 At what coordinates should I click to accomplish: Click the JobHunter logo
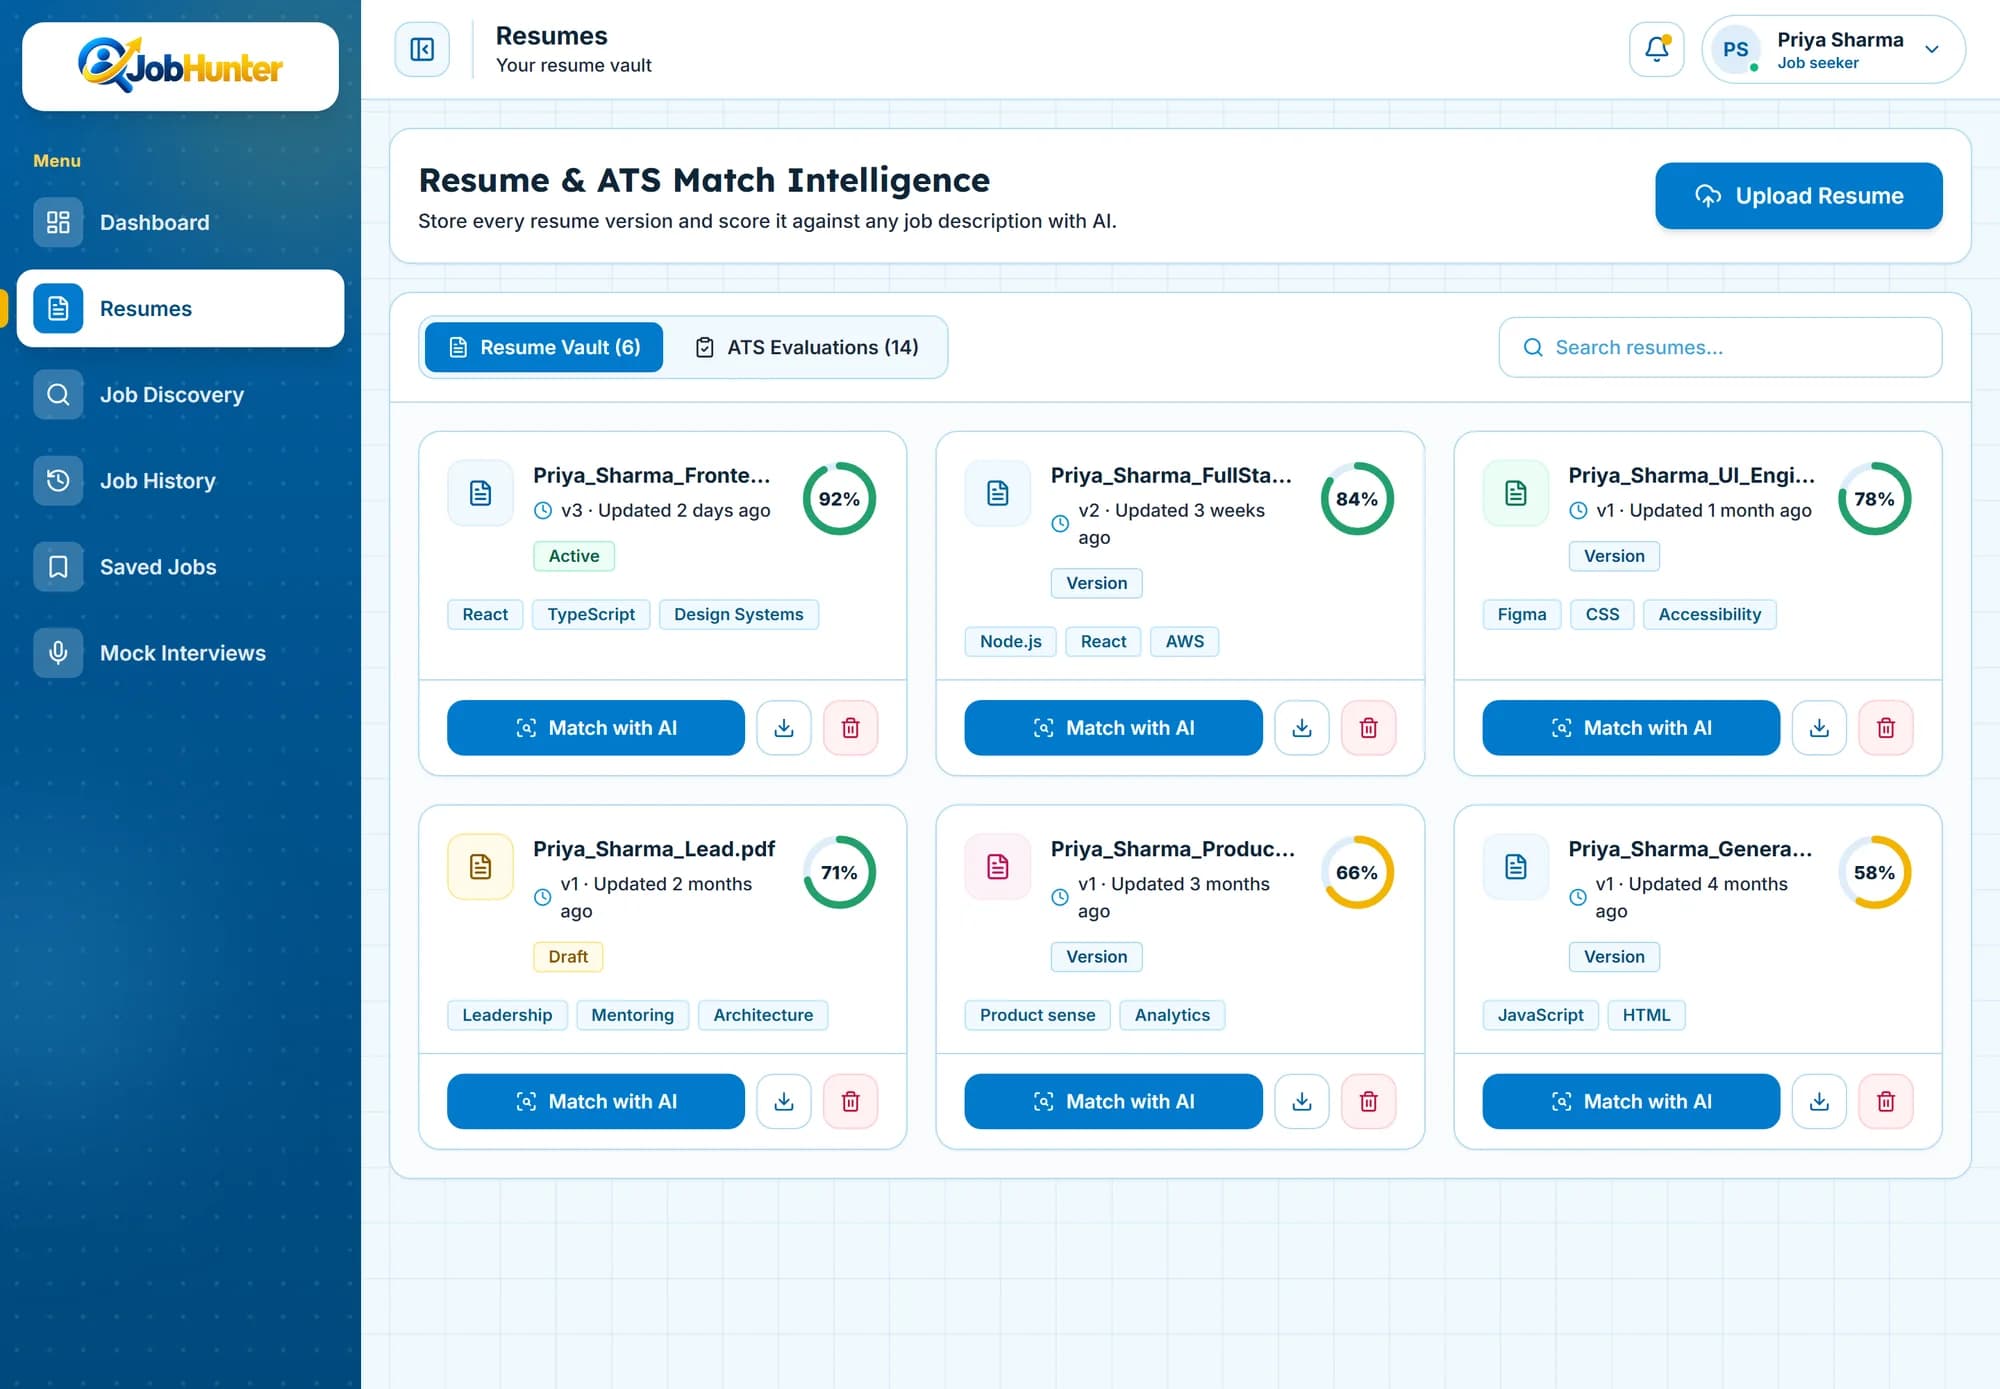tap(180, 66)
